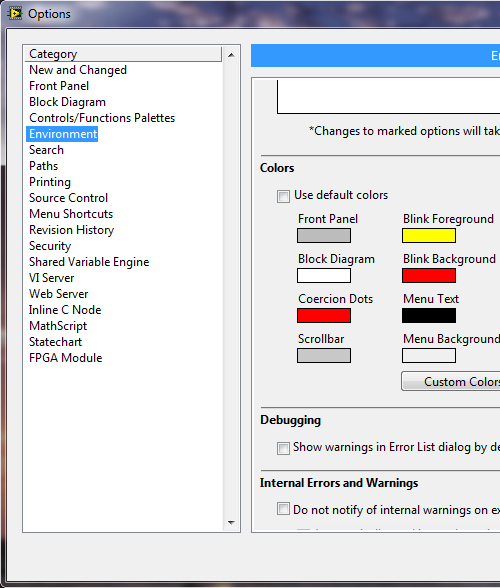This screenshot has height=588, width=500.
Task: Click the Blink Background red swatch
Action: 429,276
